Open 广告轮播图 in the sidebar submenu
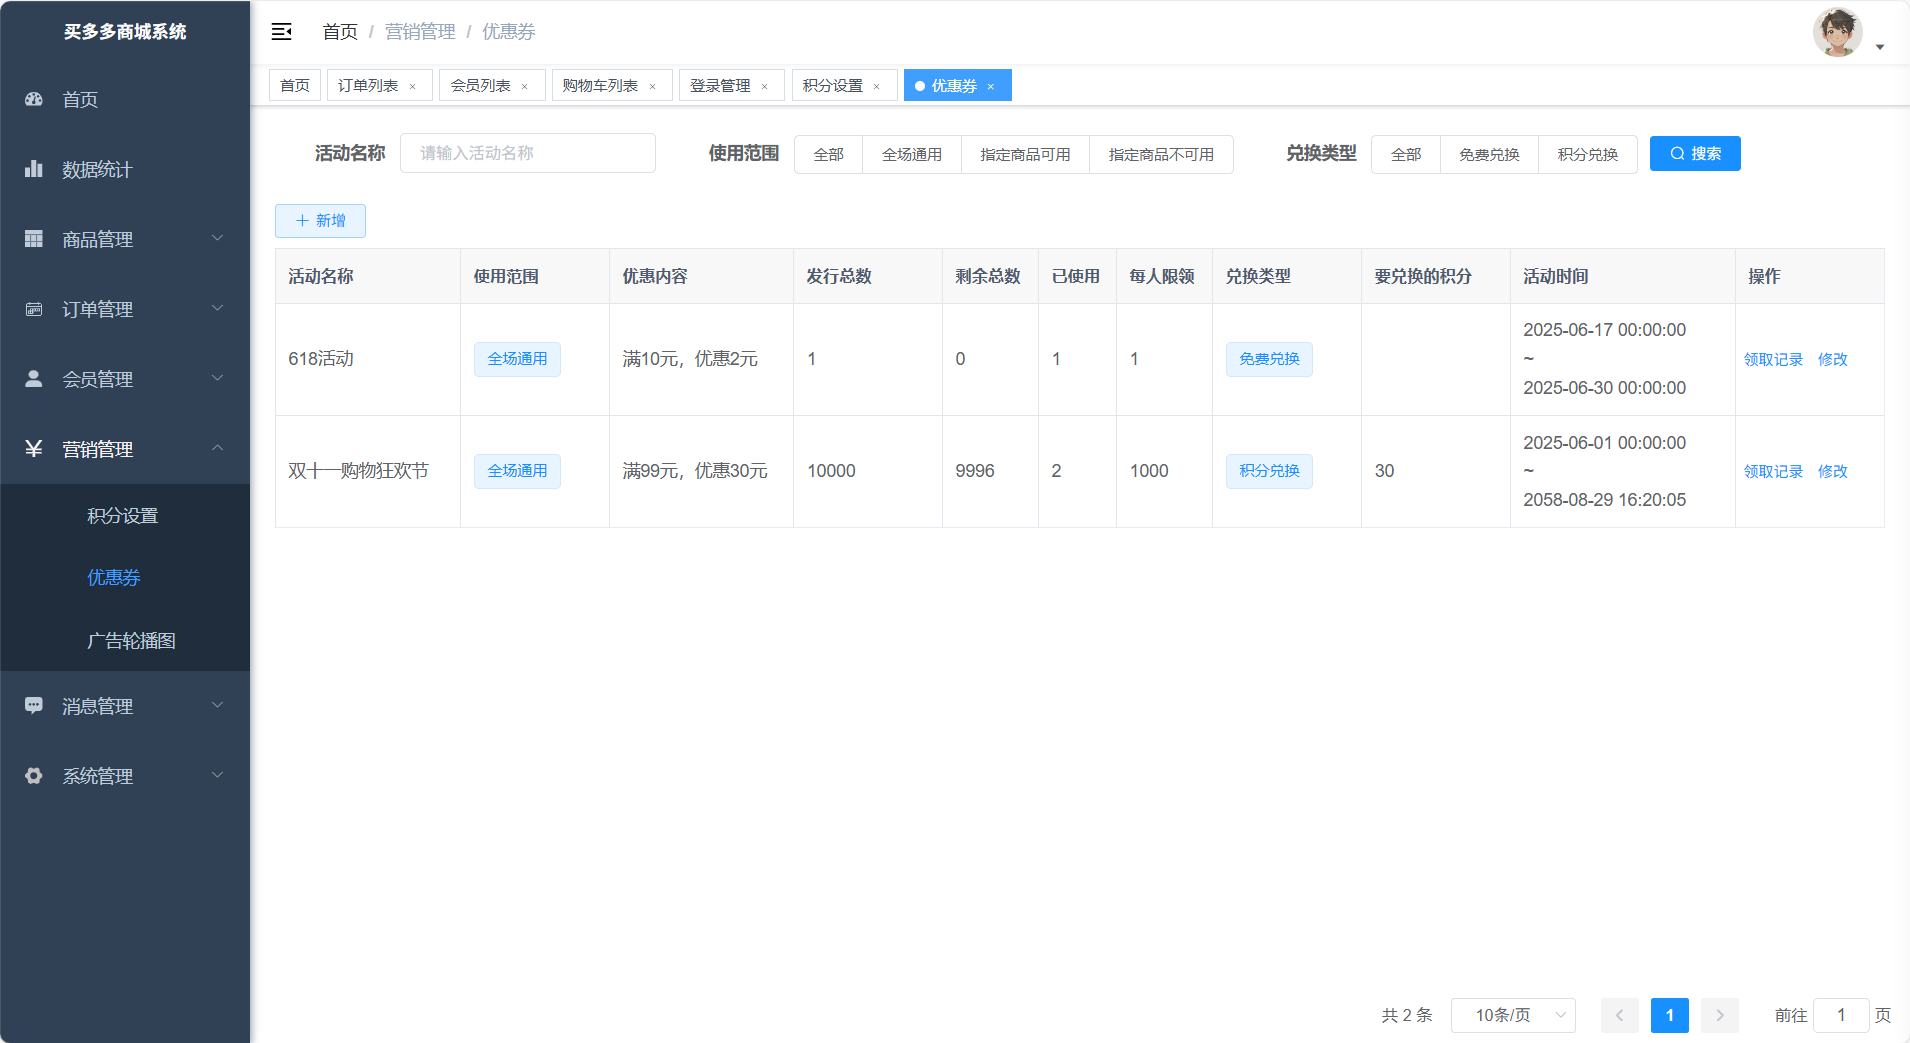Image resolution: width=1910 pixels, height=1043 pixels. (131, 641)
